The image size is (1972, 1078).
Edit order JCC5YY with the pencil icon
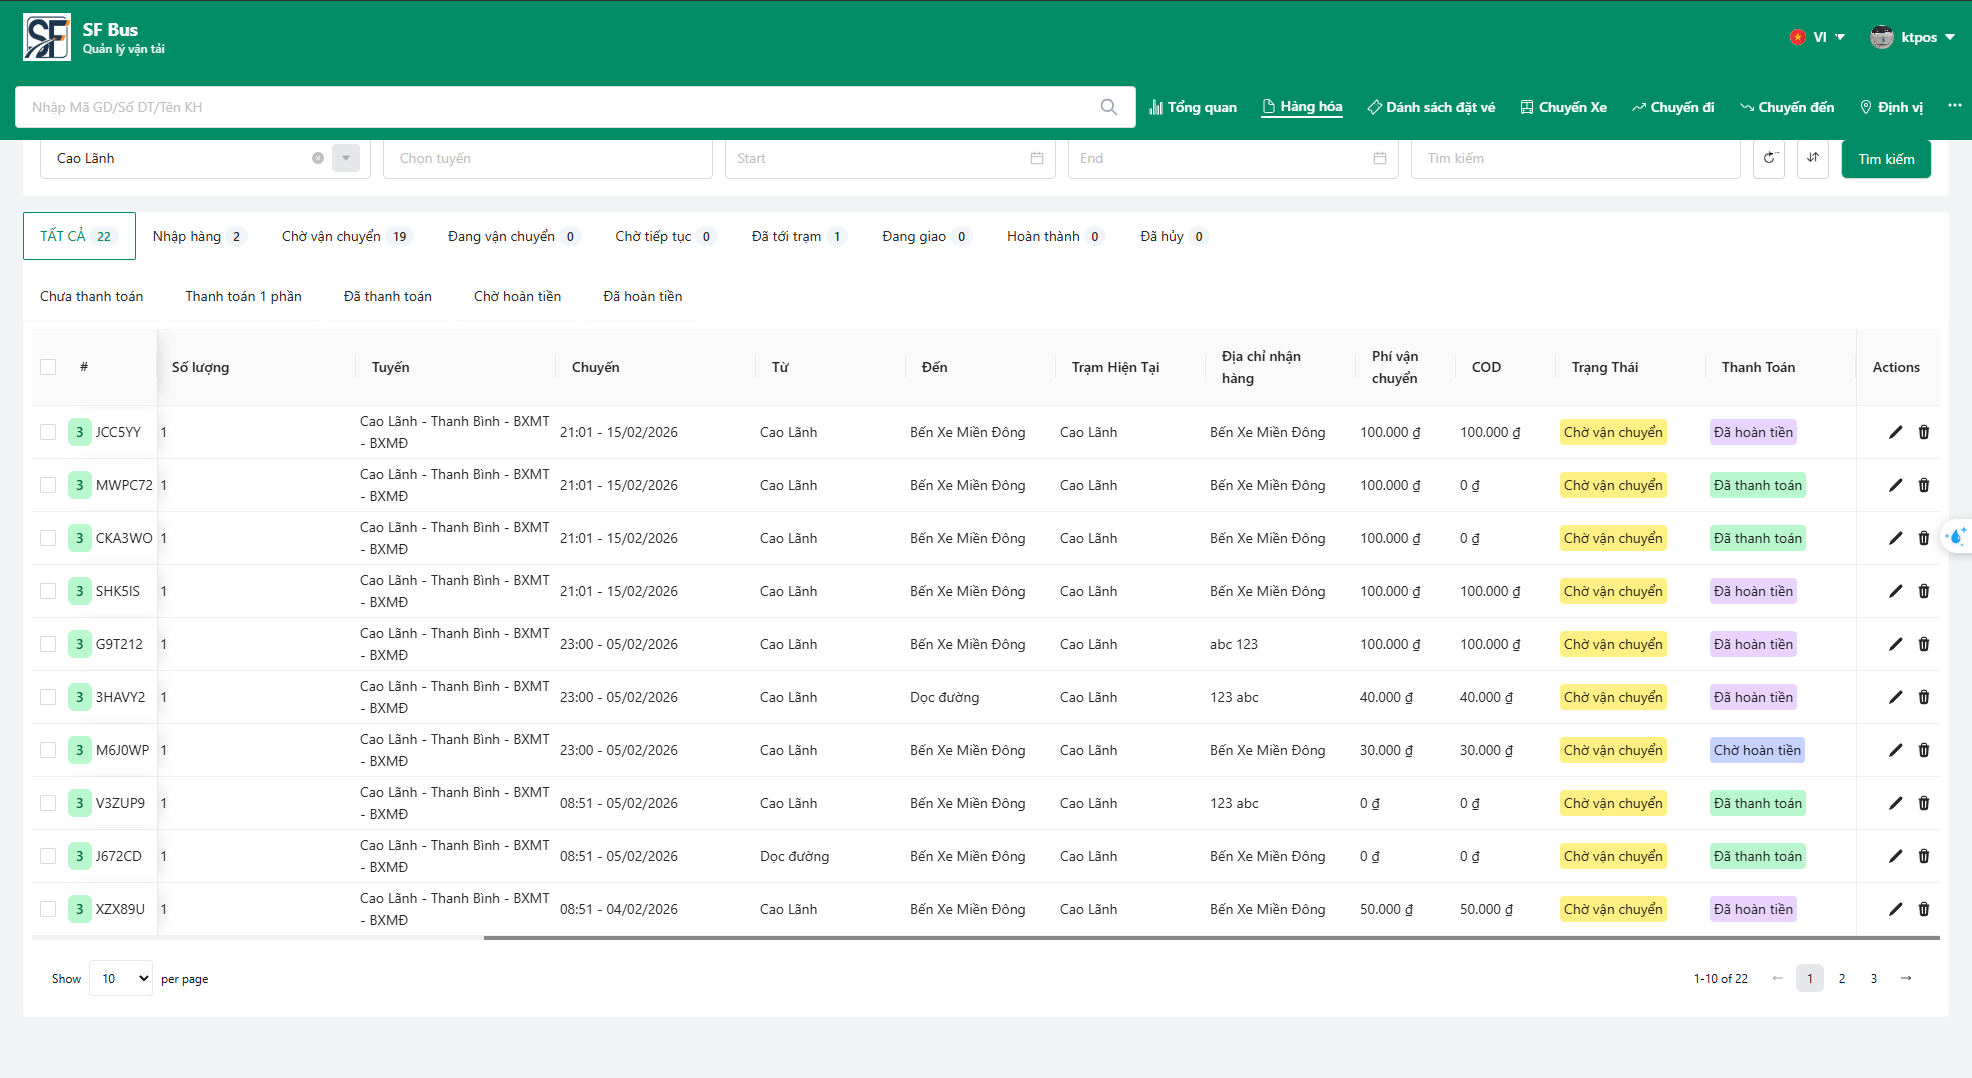[1895, 432]
